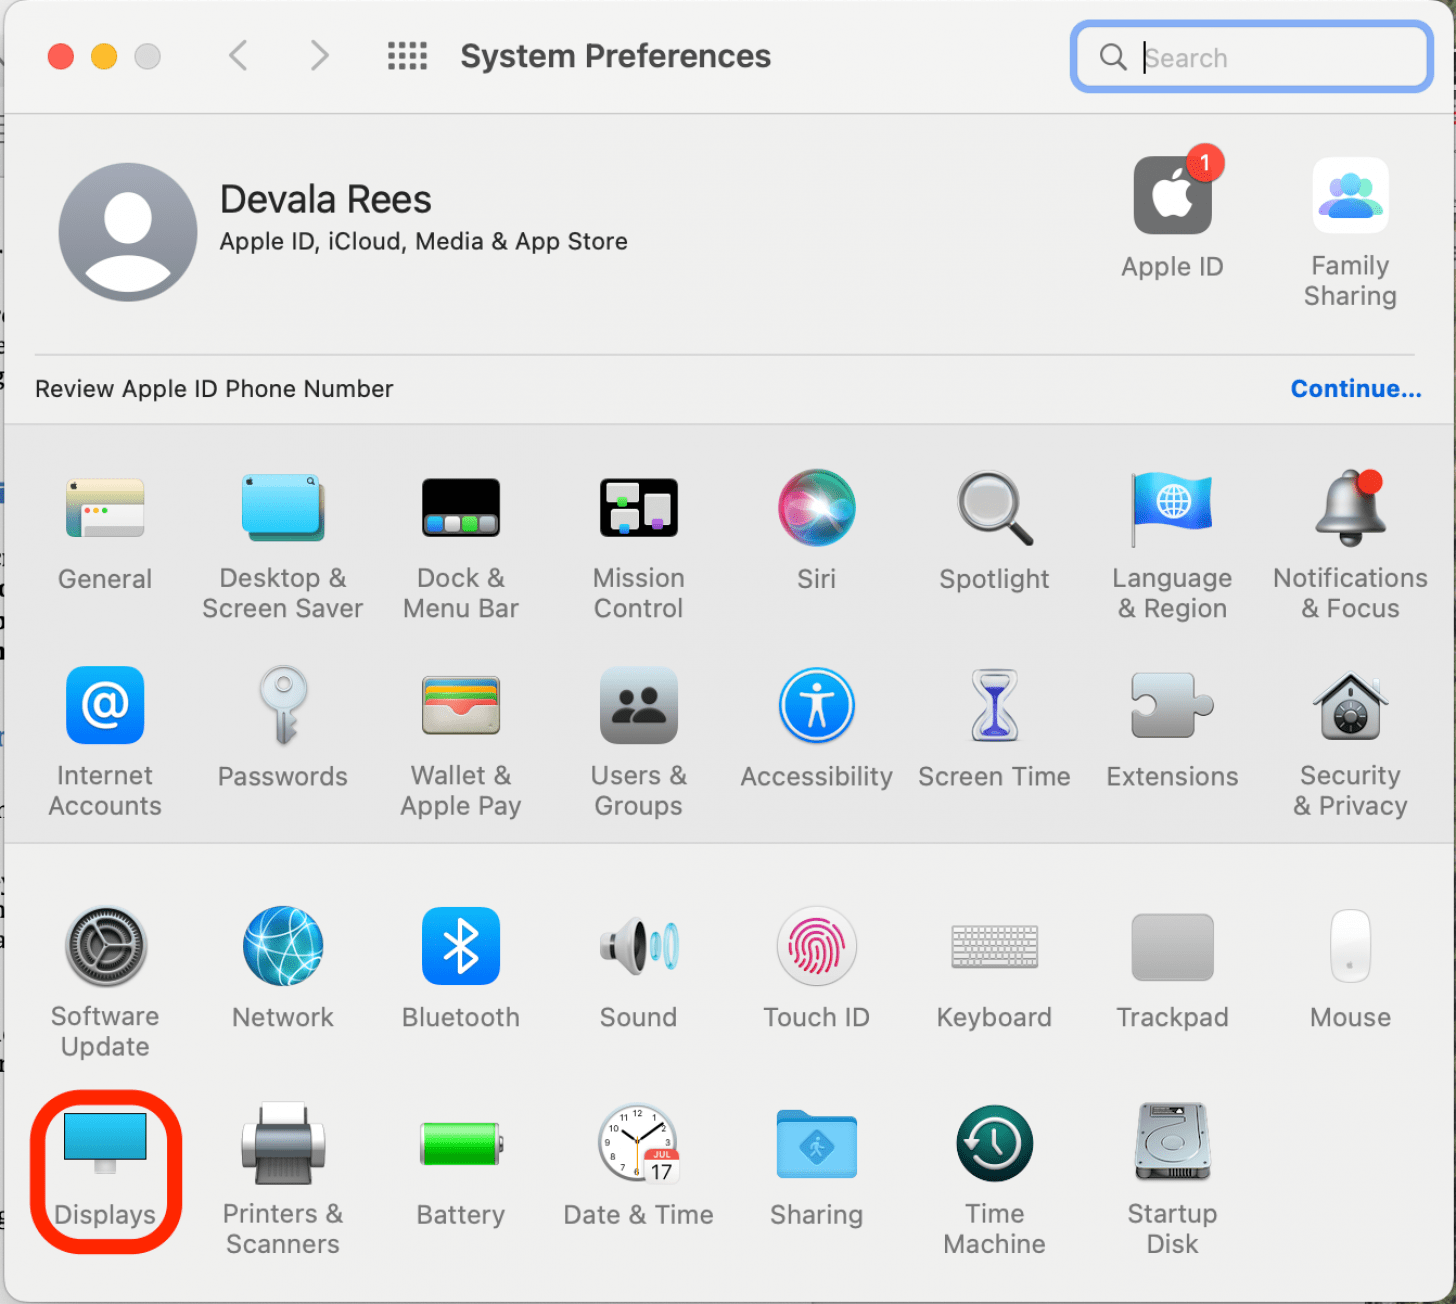Click the red close window button
Image resolution: width=1456 pixels, height=1304 pixels.
point(61,56)
